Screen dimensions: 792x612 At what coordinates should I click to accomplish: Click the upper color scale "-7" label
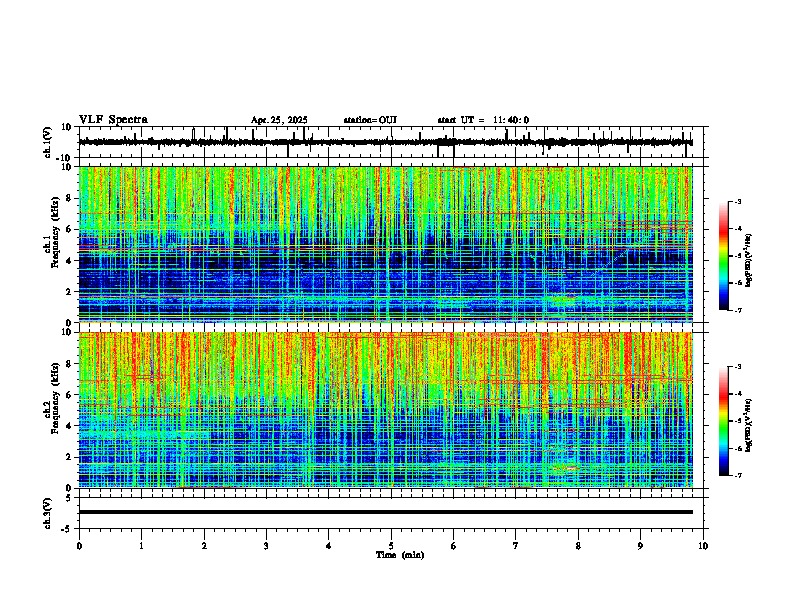click(737, 310)
